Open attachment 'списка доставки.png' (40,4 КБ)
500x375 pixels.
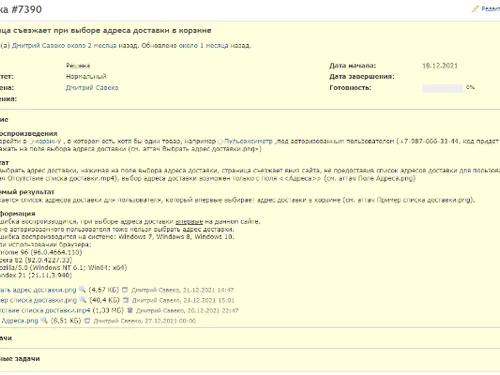pos(38,300)
